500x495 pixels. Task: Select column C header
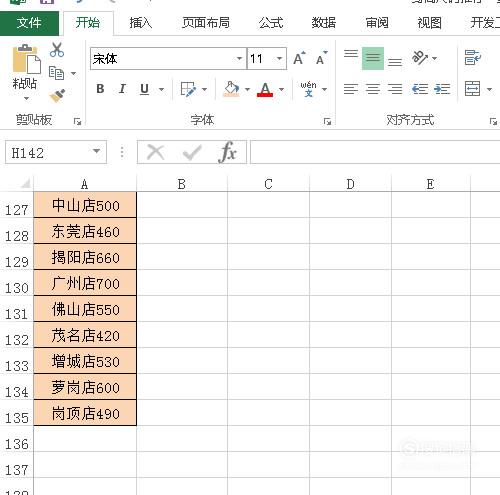pyautogui.click(x=268, y=184)
